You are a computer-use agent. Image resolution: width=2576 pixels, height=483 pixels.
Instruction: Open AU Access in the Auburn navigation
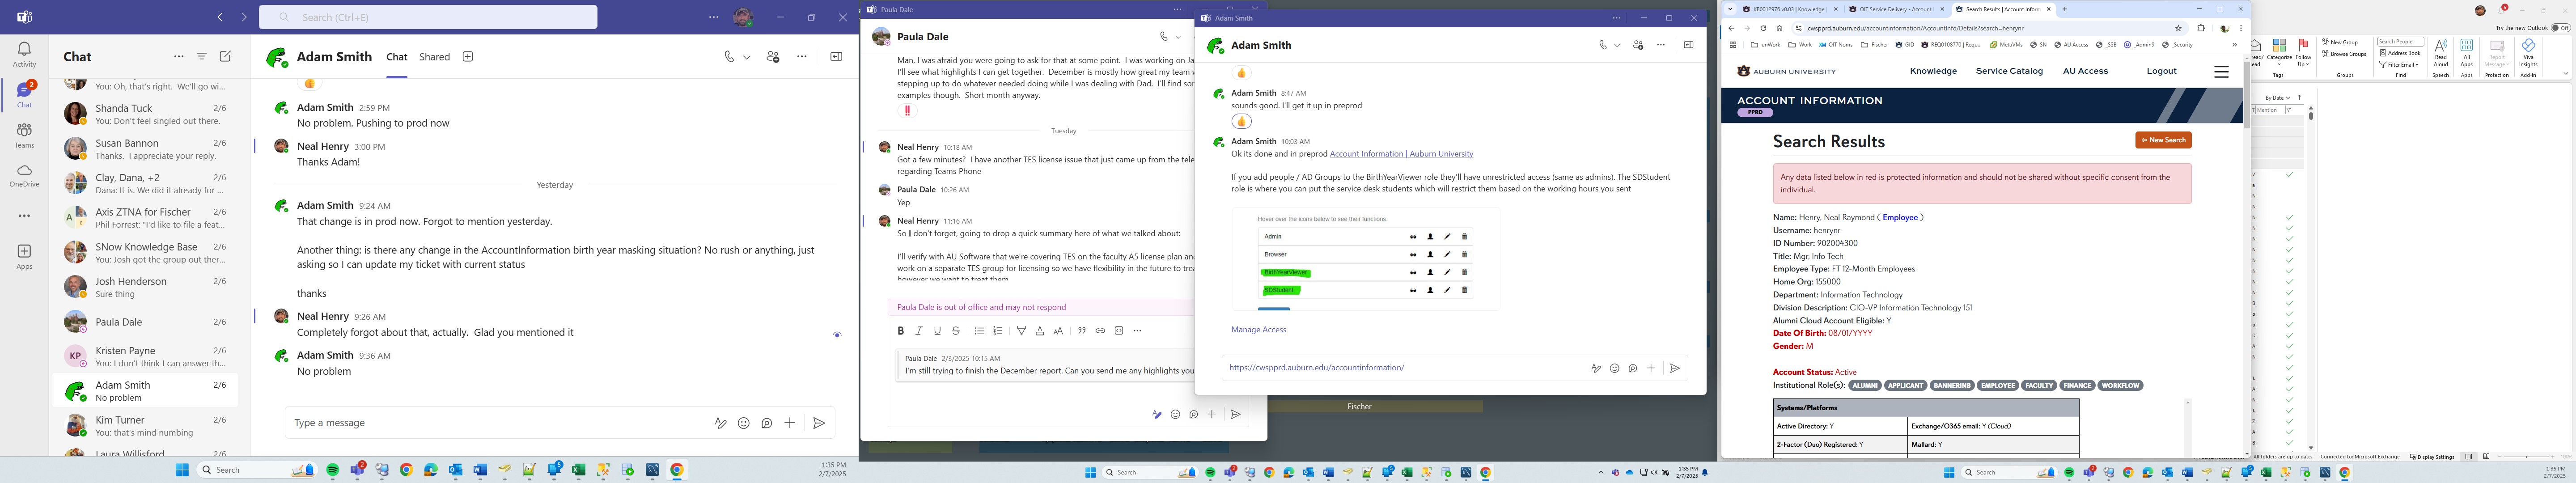coord(2085,71)
